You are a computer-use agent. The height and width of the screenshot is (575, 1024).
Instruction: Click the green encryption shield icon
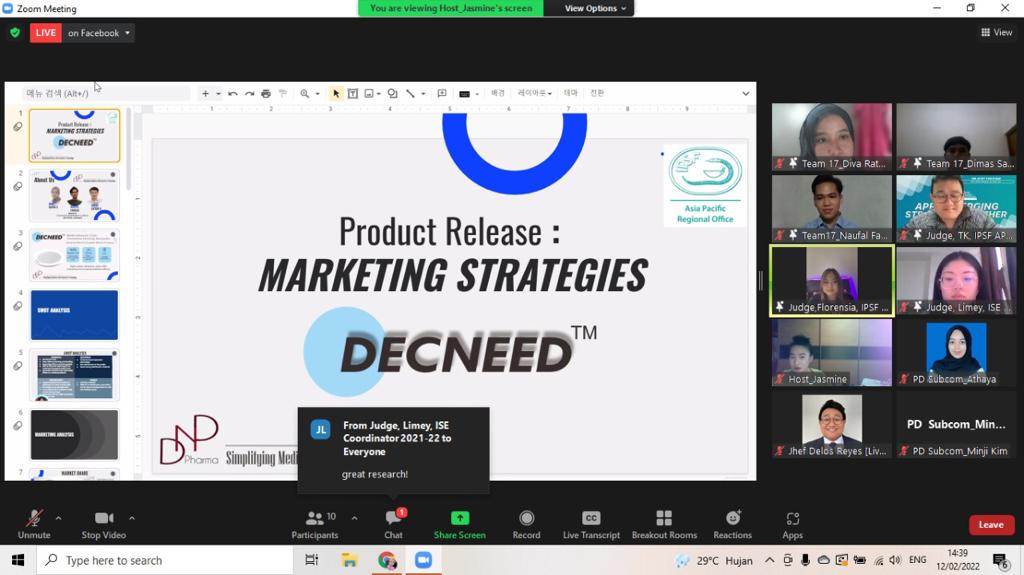tap(15, 33)
